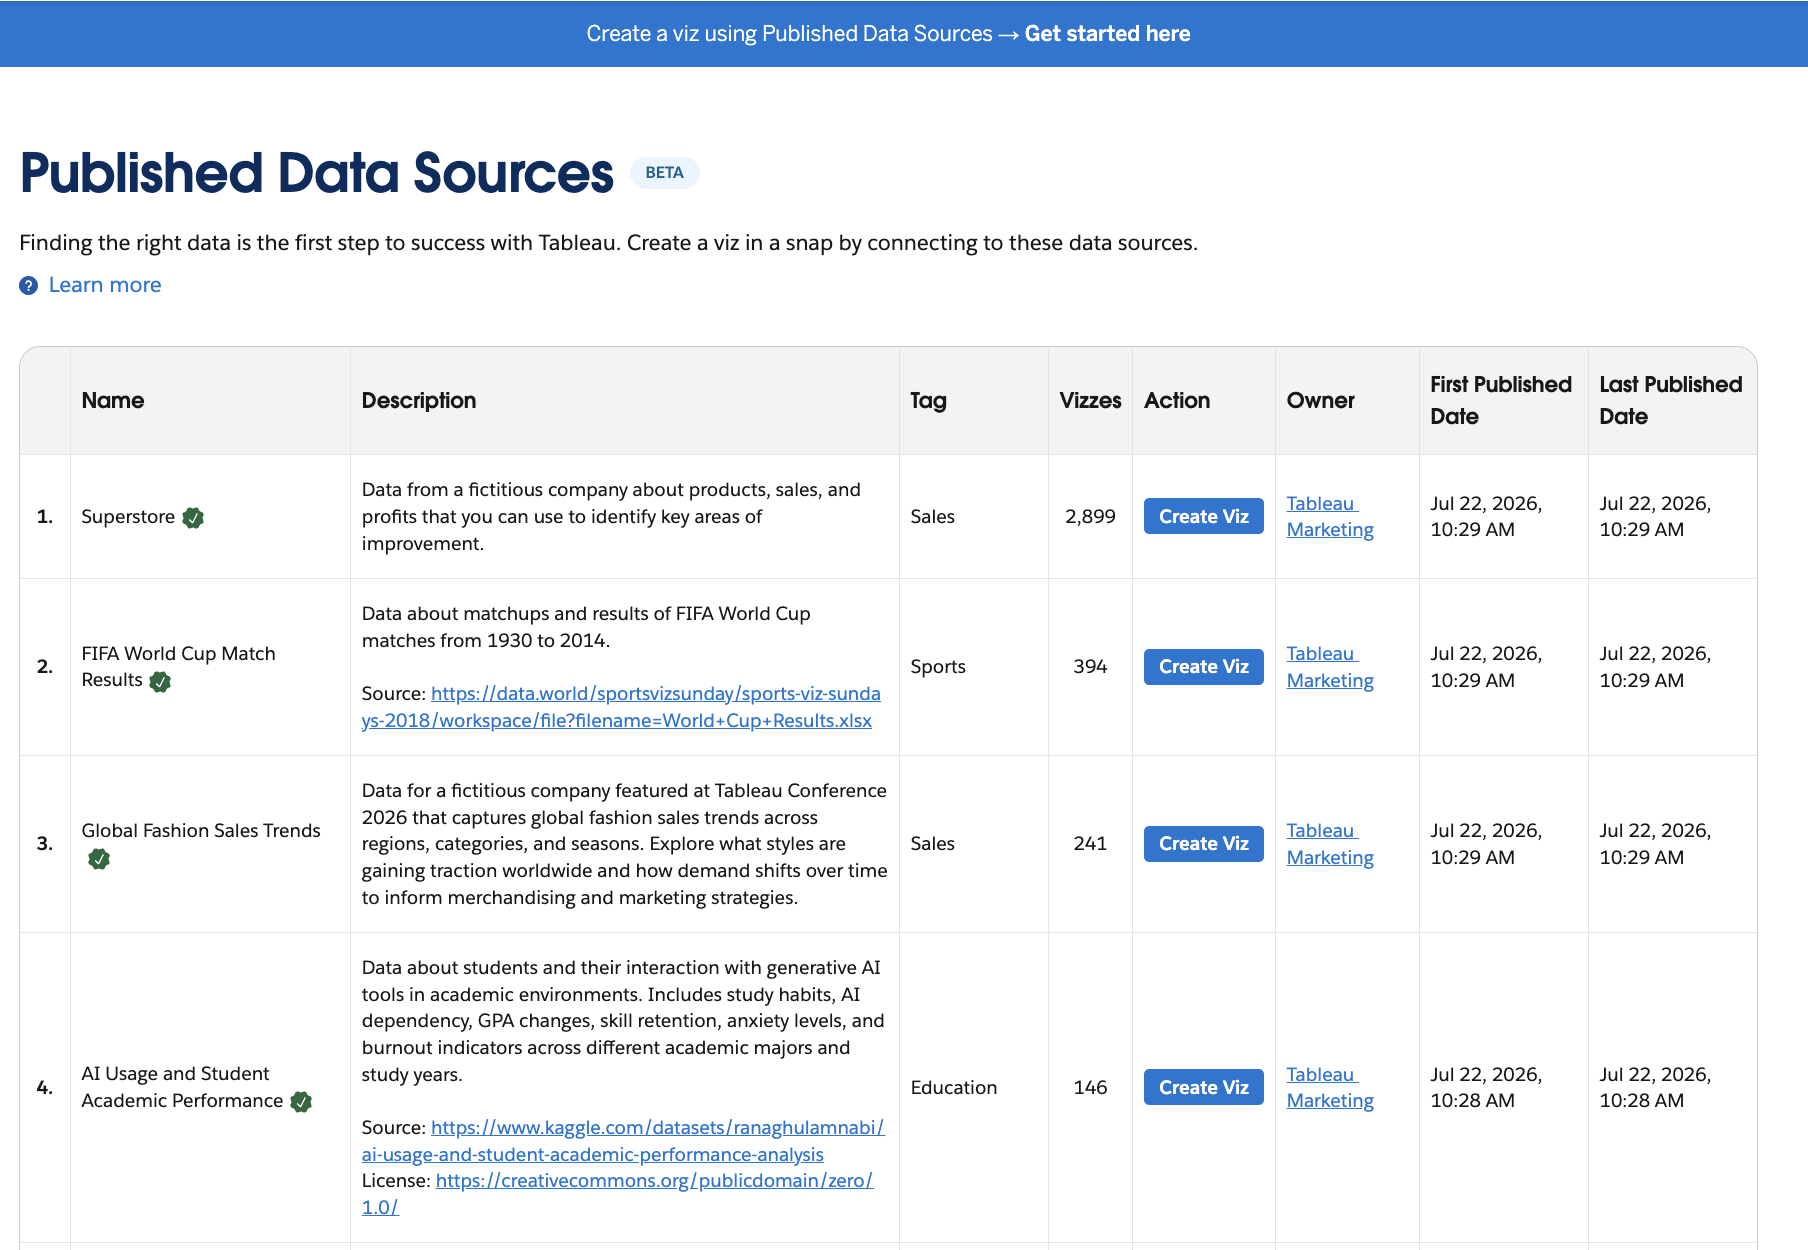Click Get started here in banner
The height and width of the screenshot is (1250, 1808).
point(1107,34)
